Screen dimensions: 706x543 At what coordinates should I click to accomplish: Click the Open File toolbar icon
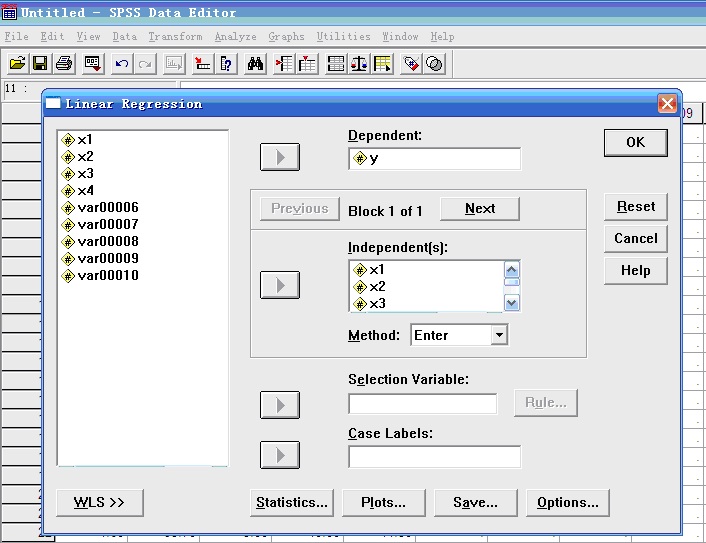coord(17,63)
